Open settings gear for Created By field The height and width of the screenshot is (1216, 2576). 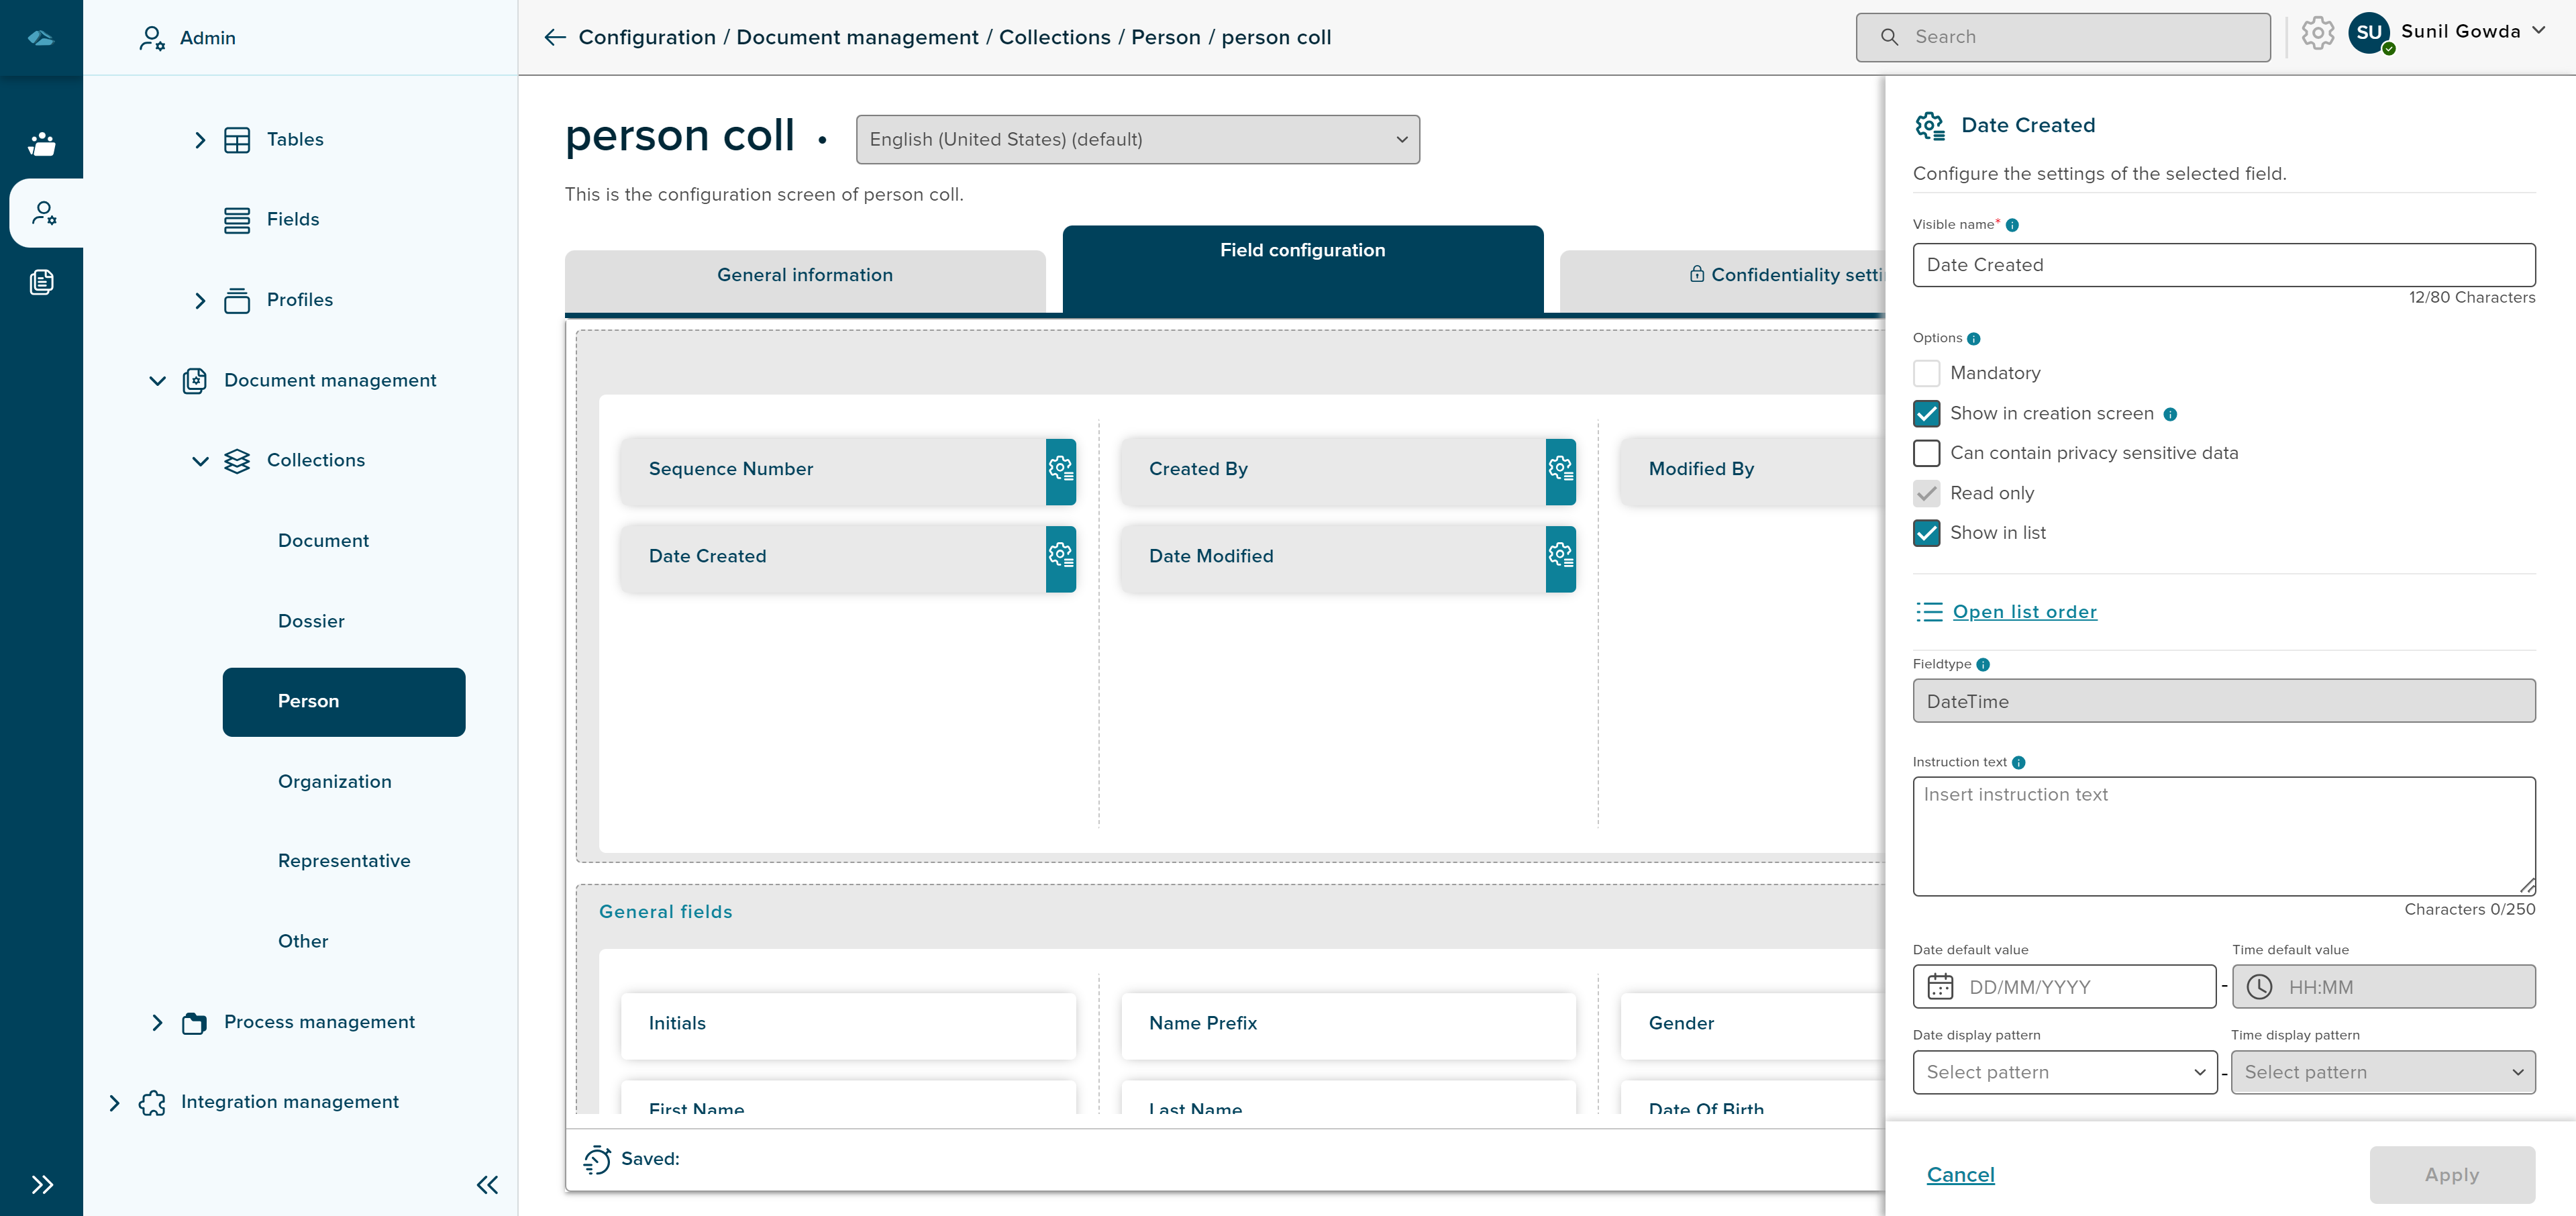click(1560, 470)
